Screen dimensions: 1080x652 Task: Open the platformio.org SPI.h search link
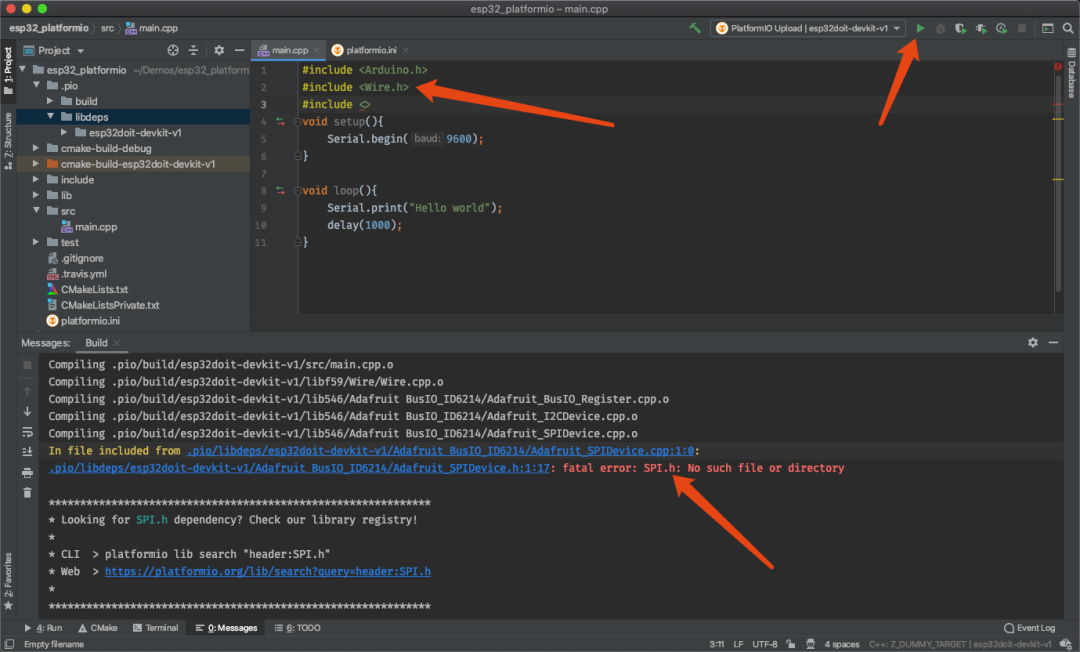pos(267,571)
